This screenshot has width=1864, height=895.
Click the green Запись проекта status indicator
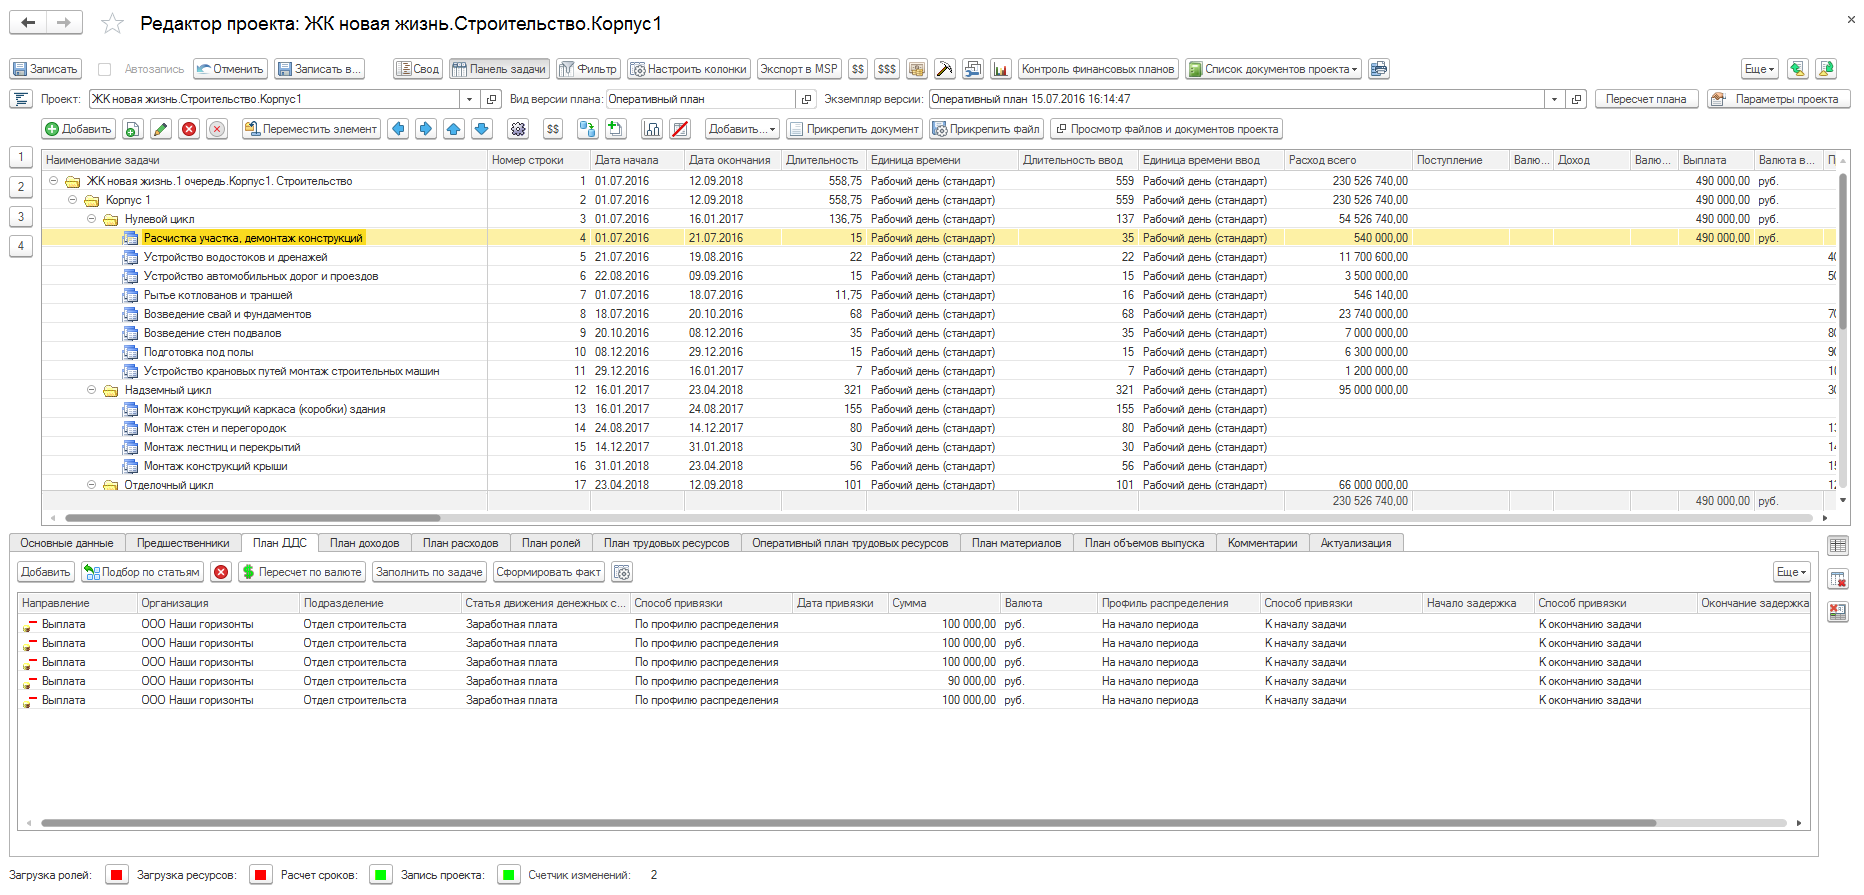[508, 875]
